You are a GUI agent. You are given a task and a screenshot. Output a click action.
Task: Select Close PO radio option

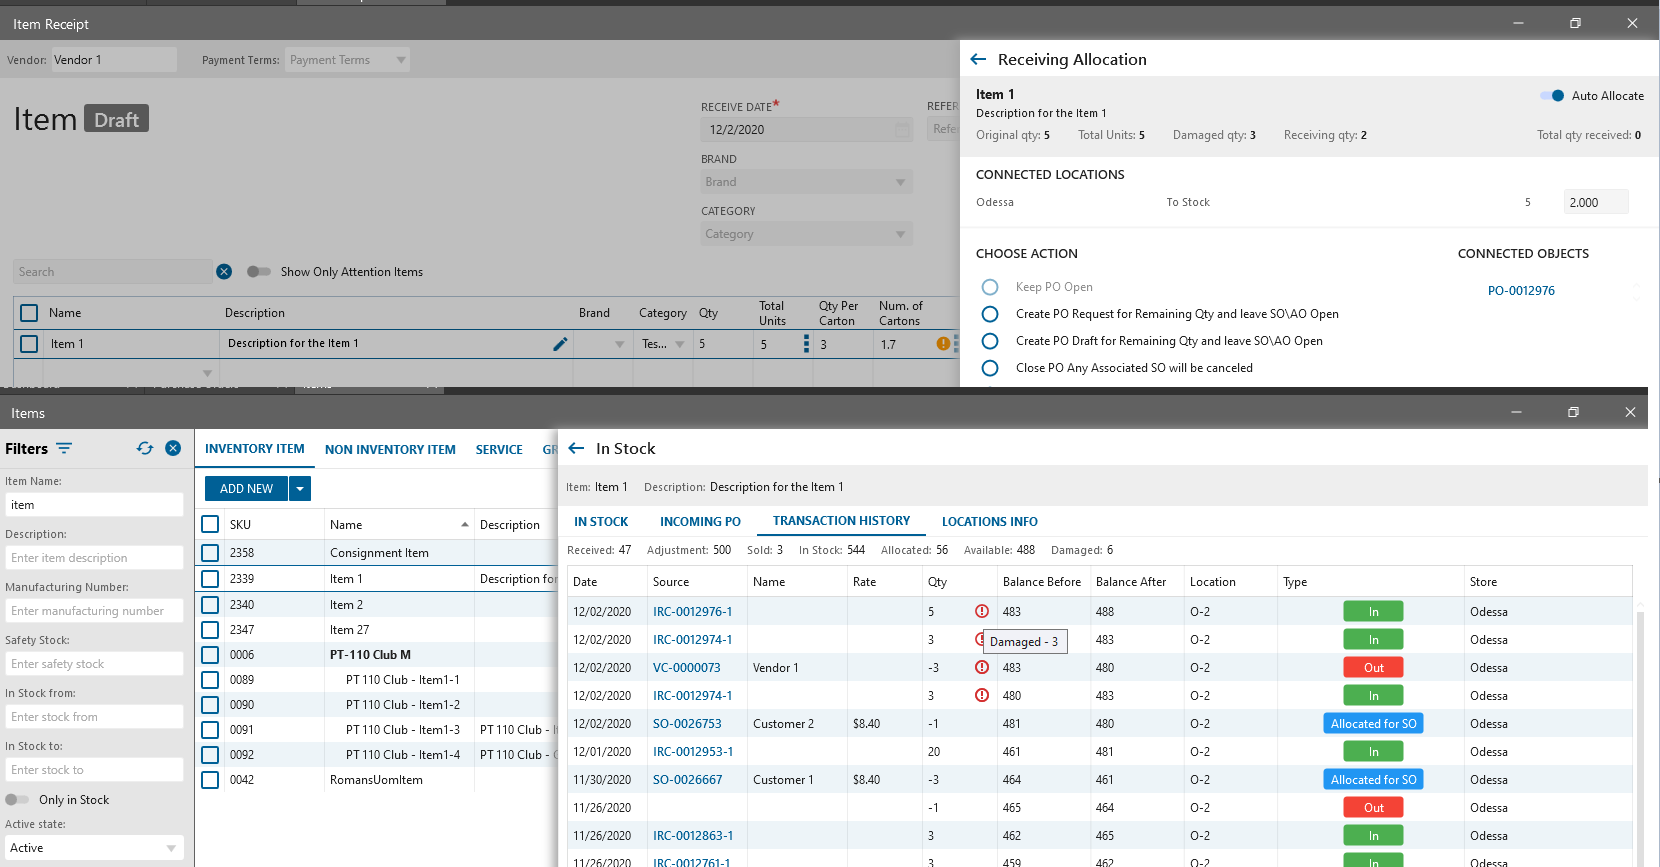coord(990,368)
